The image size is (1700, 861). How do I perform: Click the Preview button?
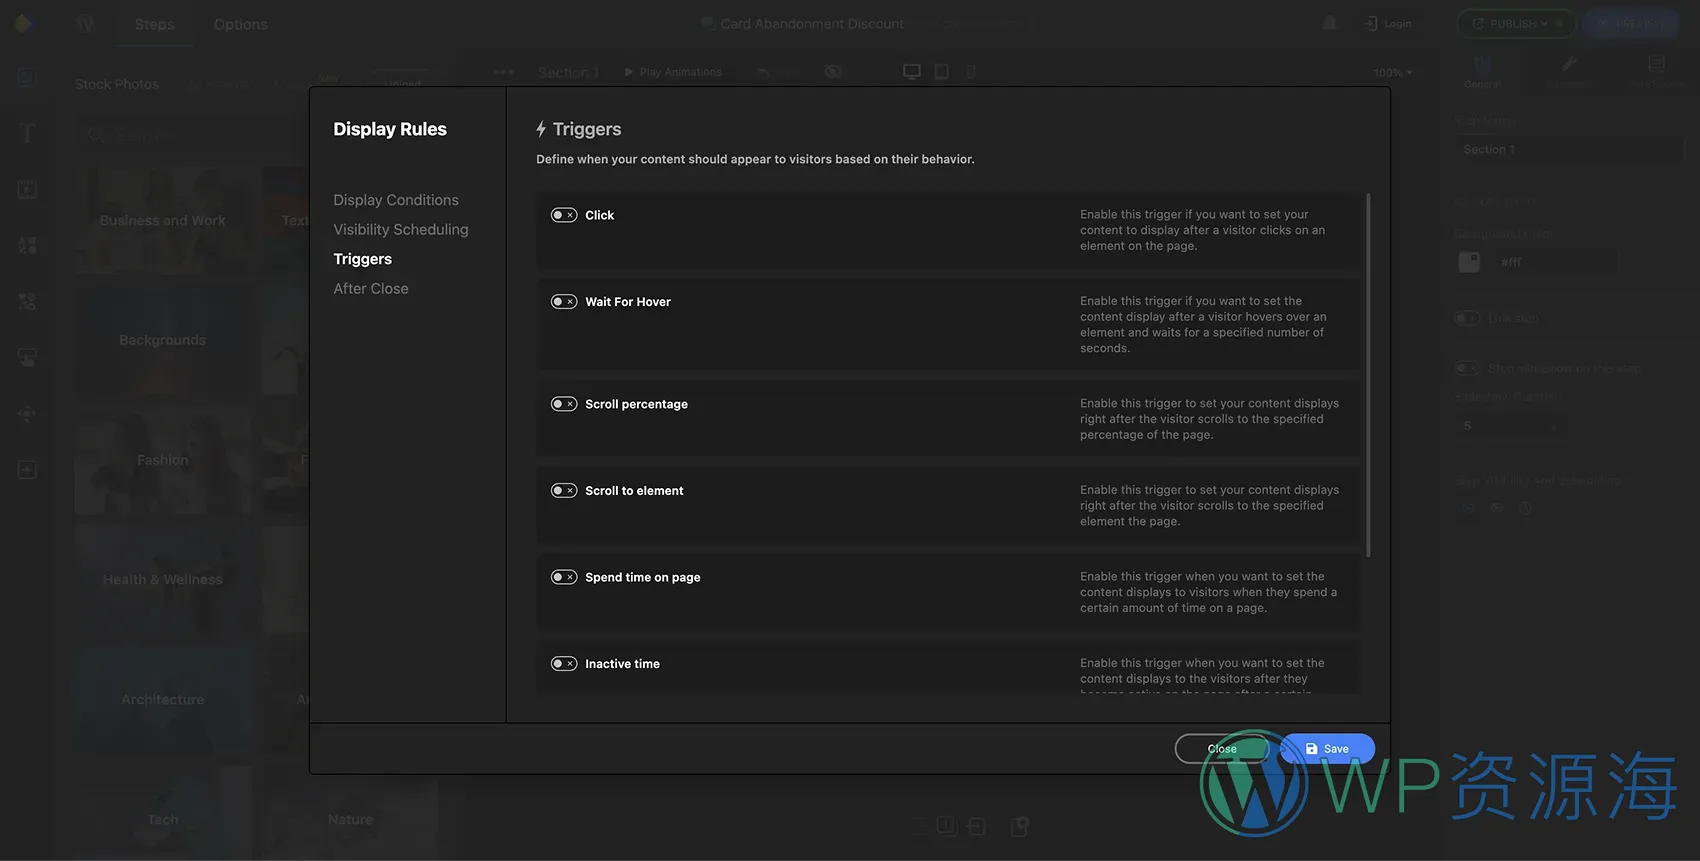coord(1630,24)
